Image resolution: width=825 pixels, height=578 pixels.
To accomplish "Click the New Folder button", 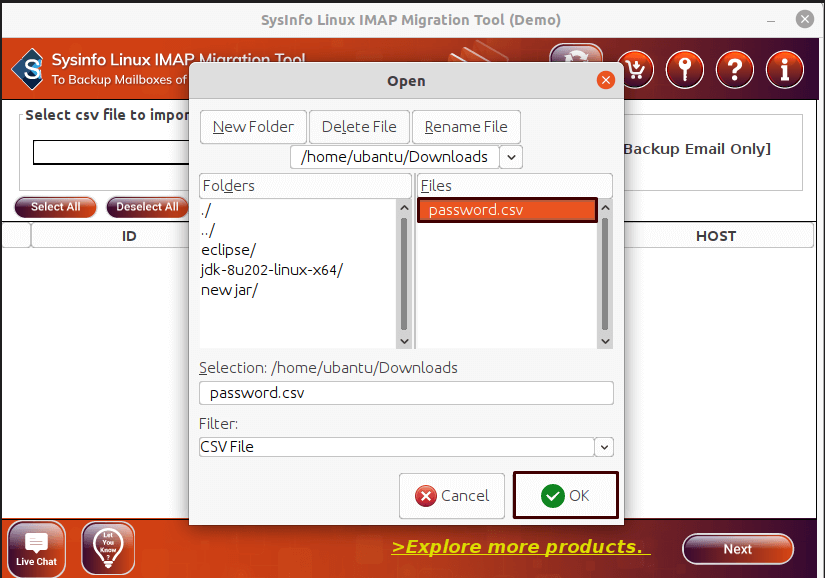I will pos(253,127).
